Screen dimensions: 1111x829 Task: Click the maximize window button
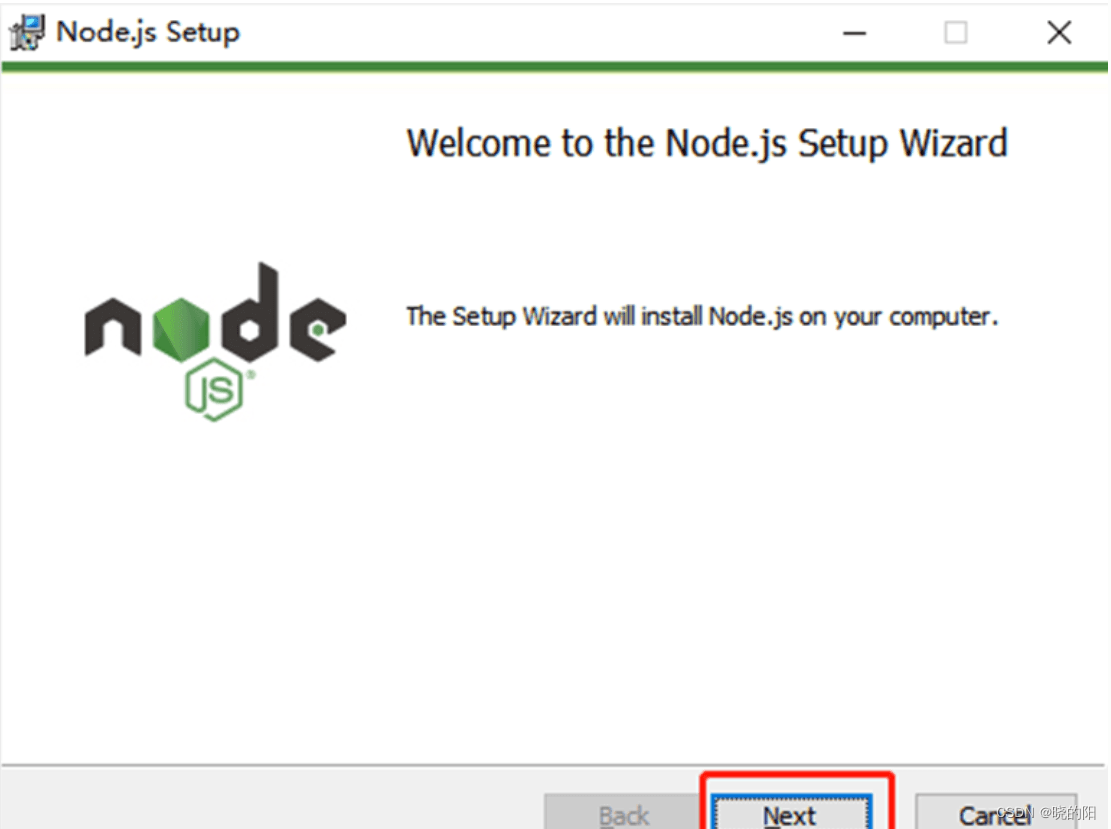tap(956, 33)
